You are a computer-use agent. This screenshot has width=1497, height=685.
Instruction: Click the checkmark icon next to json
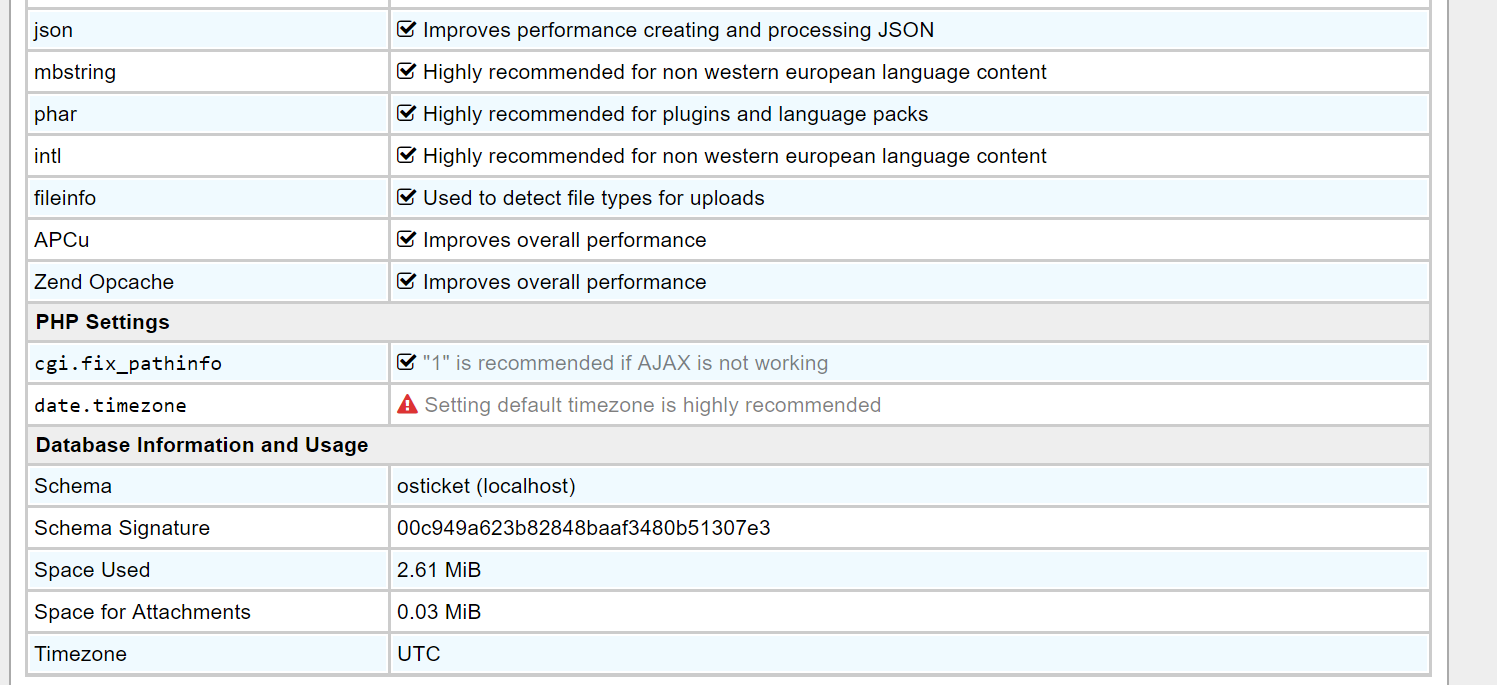(x=405, y=29)
